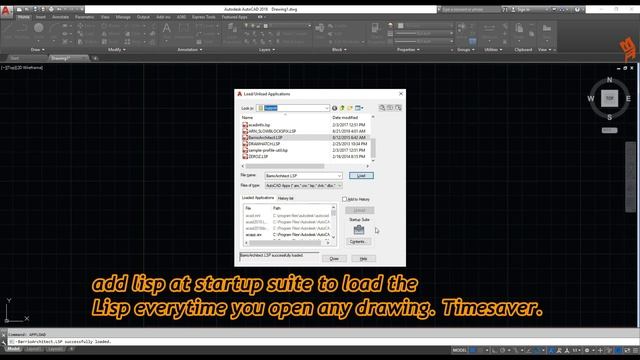The image size is (640, 360).
Task: Open the File name combo box list
Action: [x=339, y=176]
